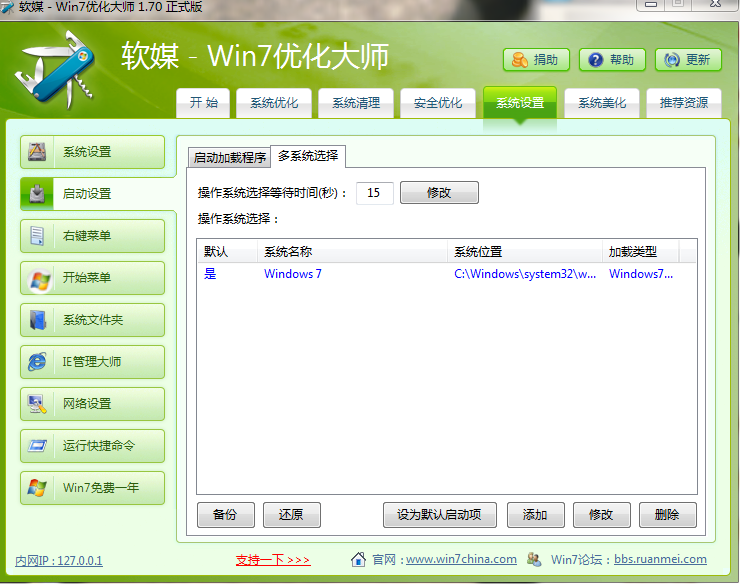Click the 备份 button
The width and height of the screenshot is (740, 584).
point(226,515)
